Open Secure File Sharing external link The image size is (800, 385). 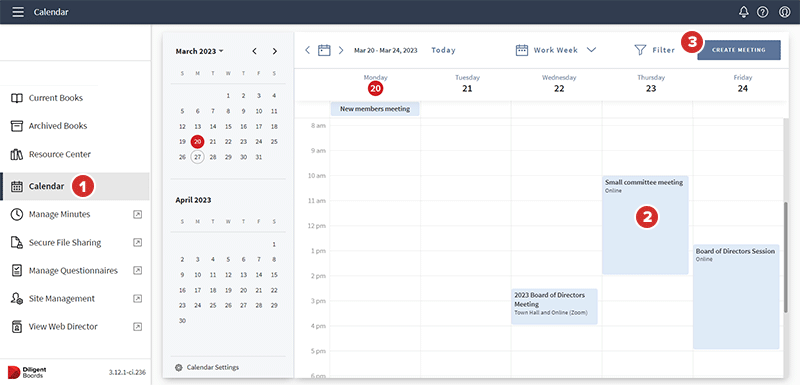click(137, 243)
